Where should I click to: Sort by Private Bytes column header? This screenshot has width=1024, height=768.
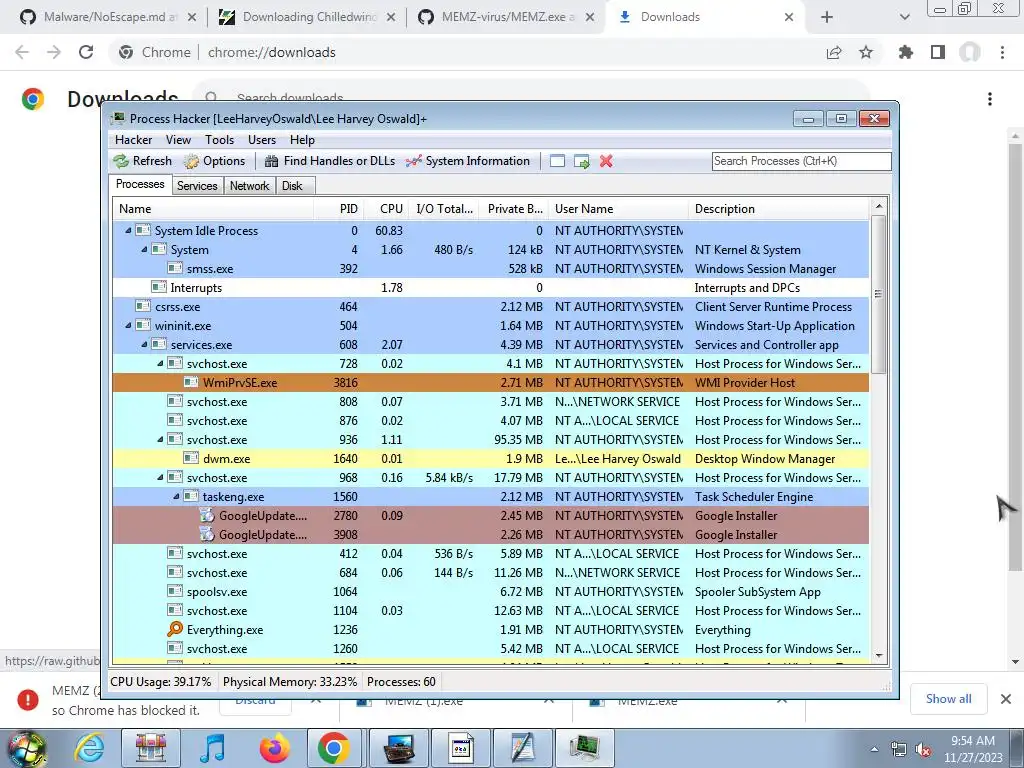point(515,209)
